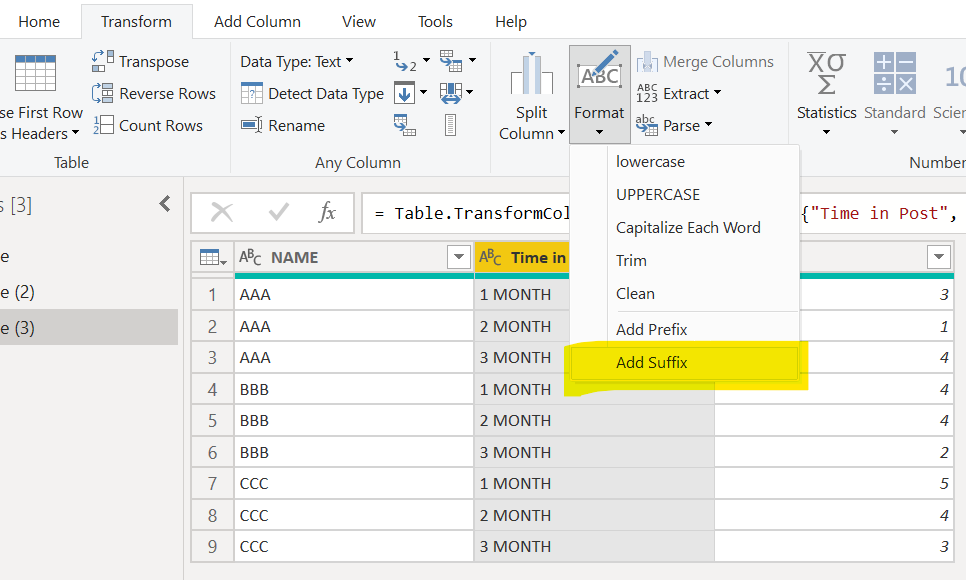Switch to the Add Column tab
Viewport: 966px width, 580px height.
pyautogui.click(x=258, y=22)
